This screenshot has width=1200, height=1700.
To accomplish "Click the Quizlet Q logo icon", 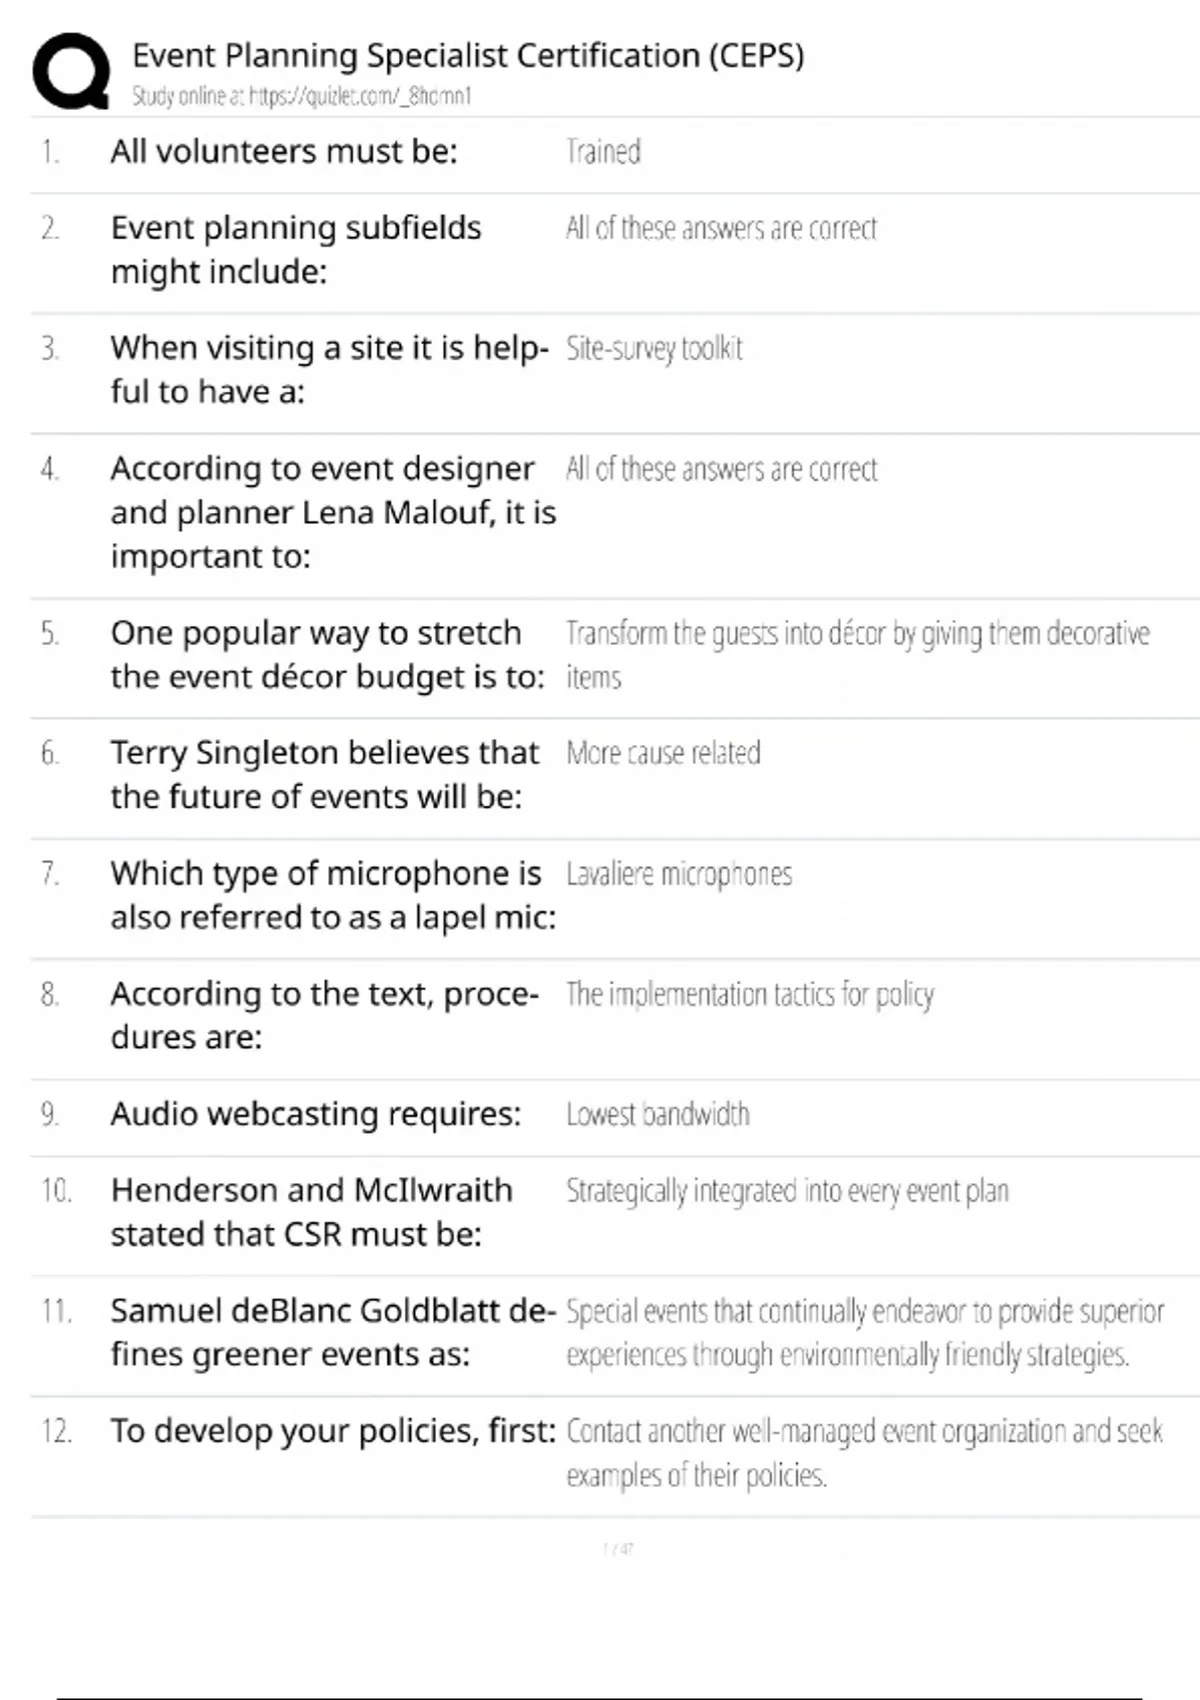I will pyautogui.click(x=71, y=71).
